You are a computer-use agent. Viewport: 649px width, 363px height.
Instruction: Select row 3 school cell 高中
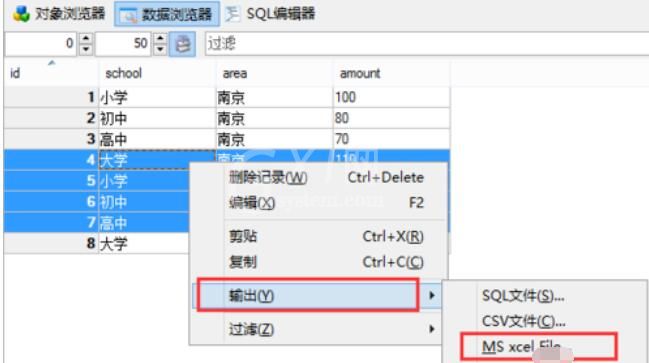[x=157, y=139]
